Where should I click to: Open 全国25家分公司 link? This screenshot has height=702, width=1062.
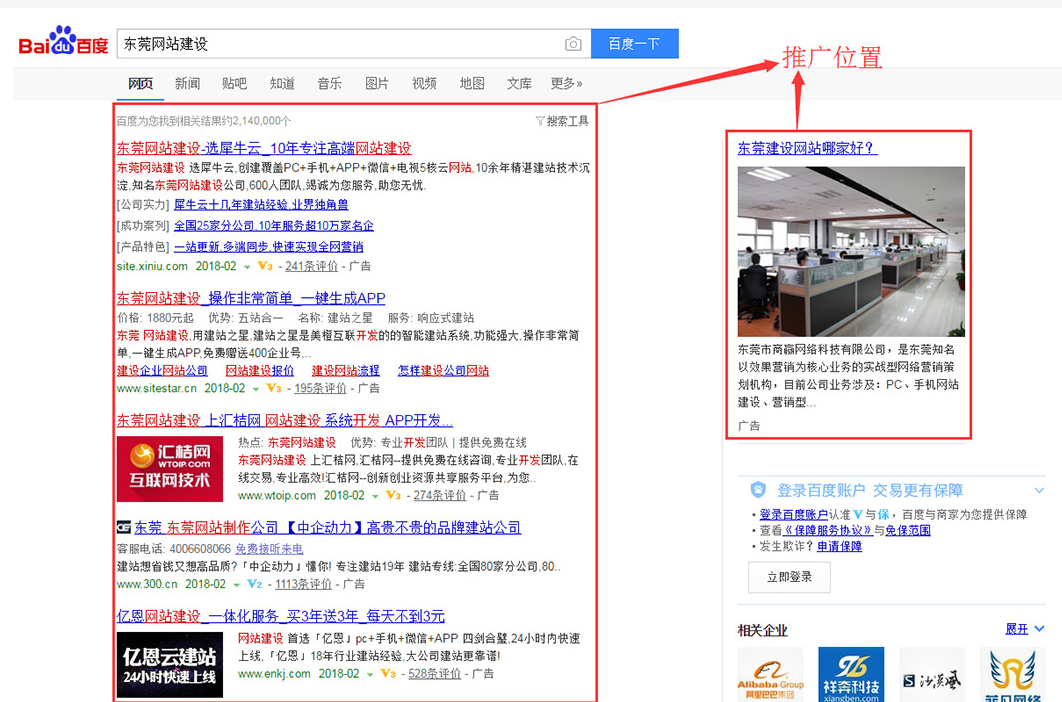tap(274, 226)
